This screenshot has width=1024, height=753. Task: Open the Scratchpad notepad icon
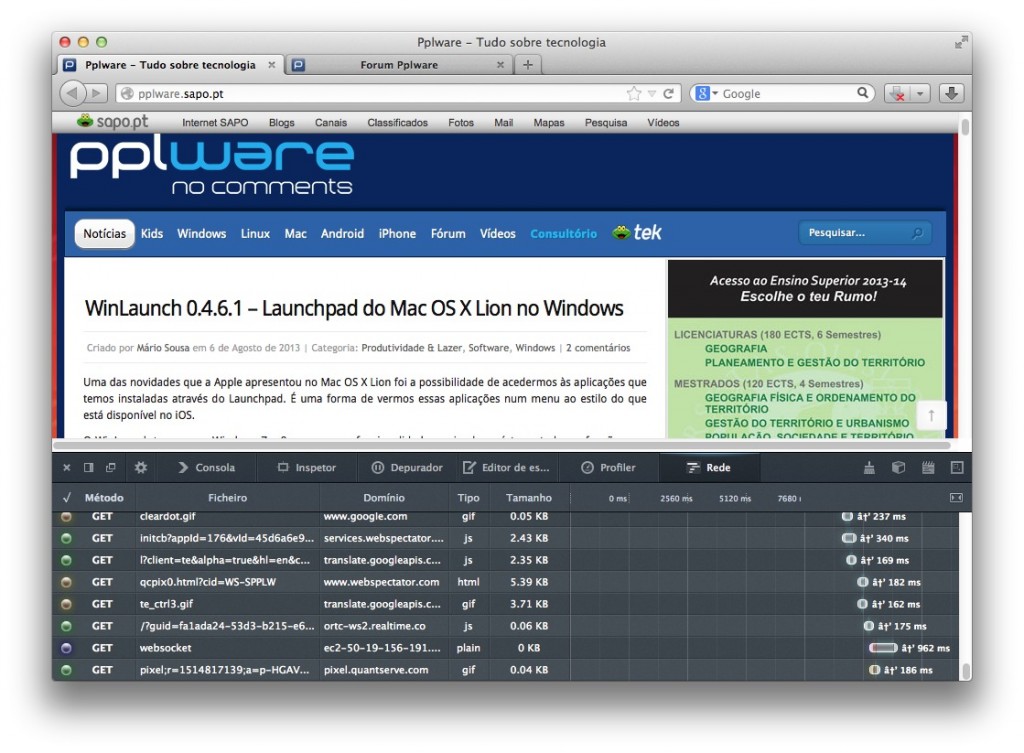tap(928, 467)
